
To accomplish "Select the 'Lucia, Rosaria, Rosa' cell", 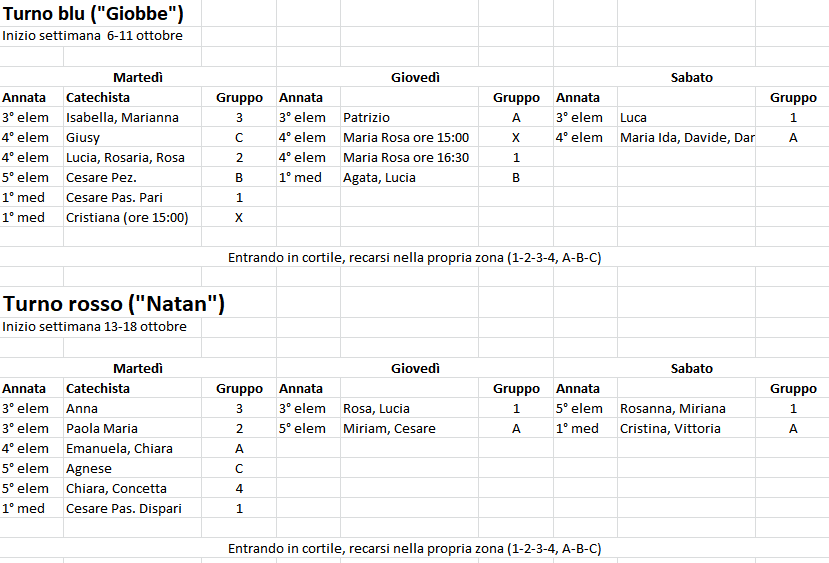I will [x=132, y=158].
